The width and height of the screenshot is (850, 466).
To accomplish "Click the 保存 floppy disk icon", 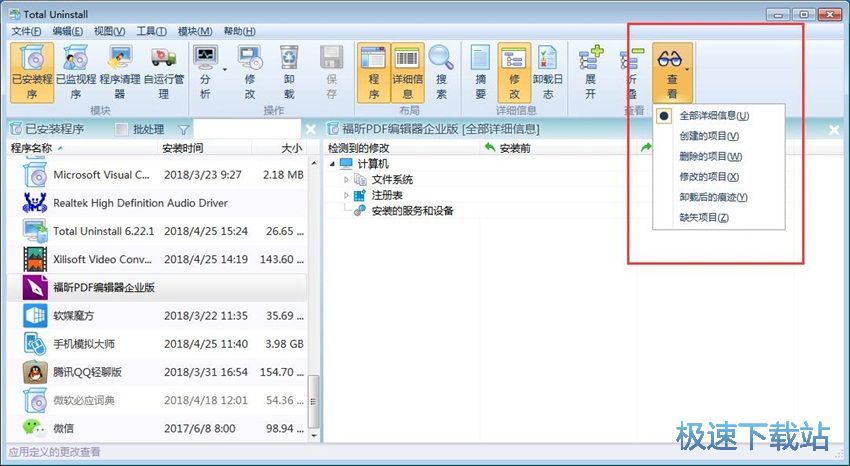I will tap(332, 58).
